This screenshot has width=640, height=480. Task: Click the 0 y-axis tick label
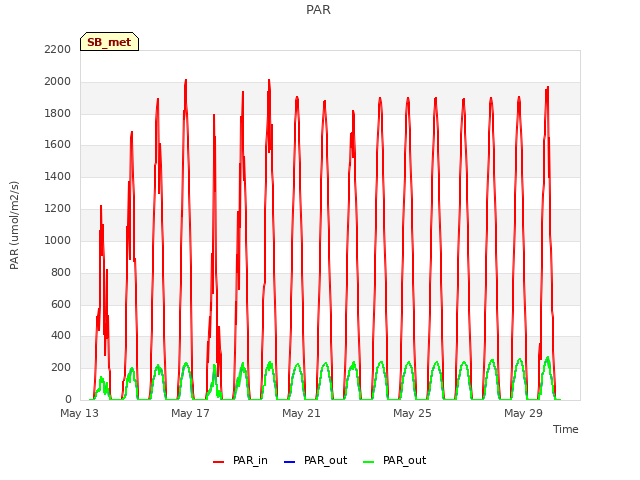point(68,400)
